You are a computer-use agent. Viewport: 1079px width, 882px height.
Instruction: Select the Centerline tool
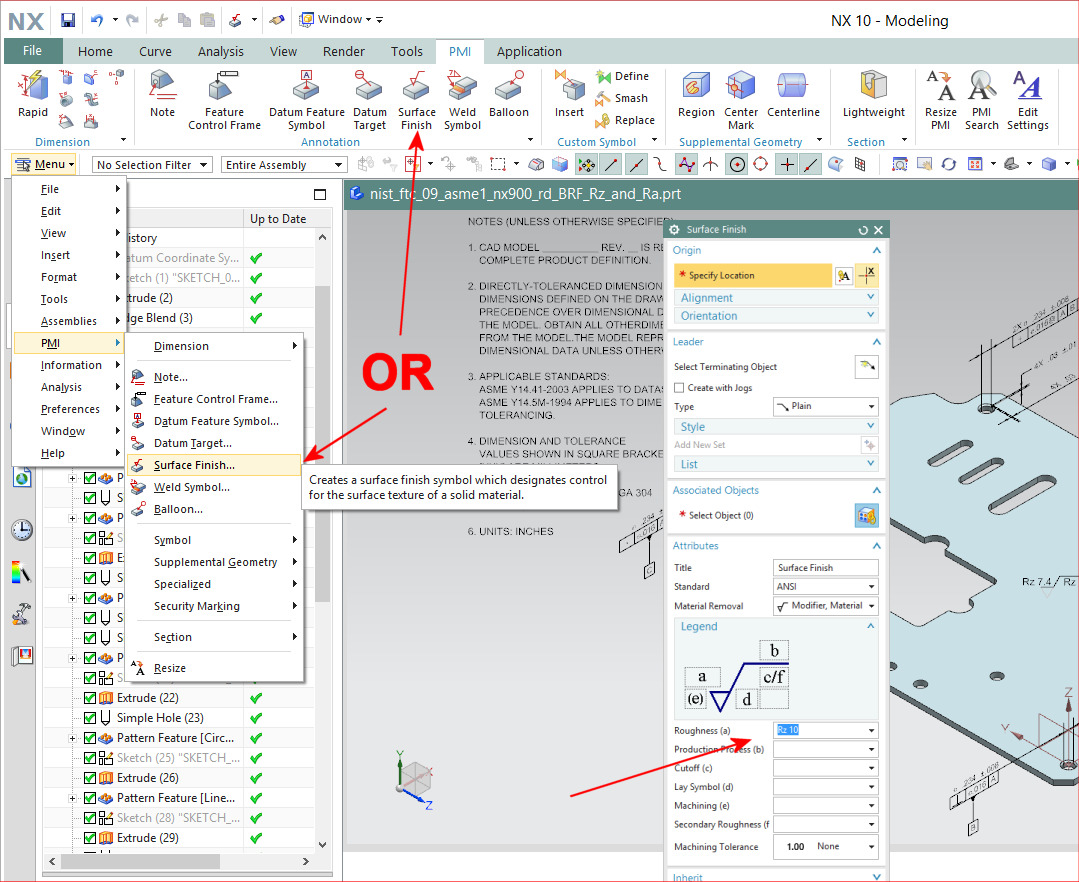pos(793,94)
